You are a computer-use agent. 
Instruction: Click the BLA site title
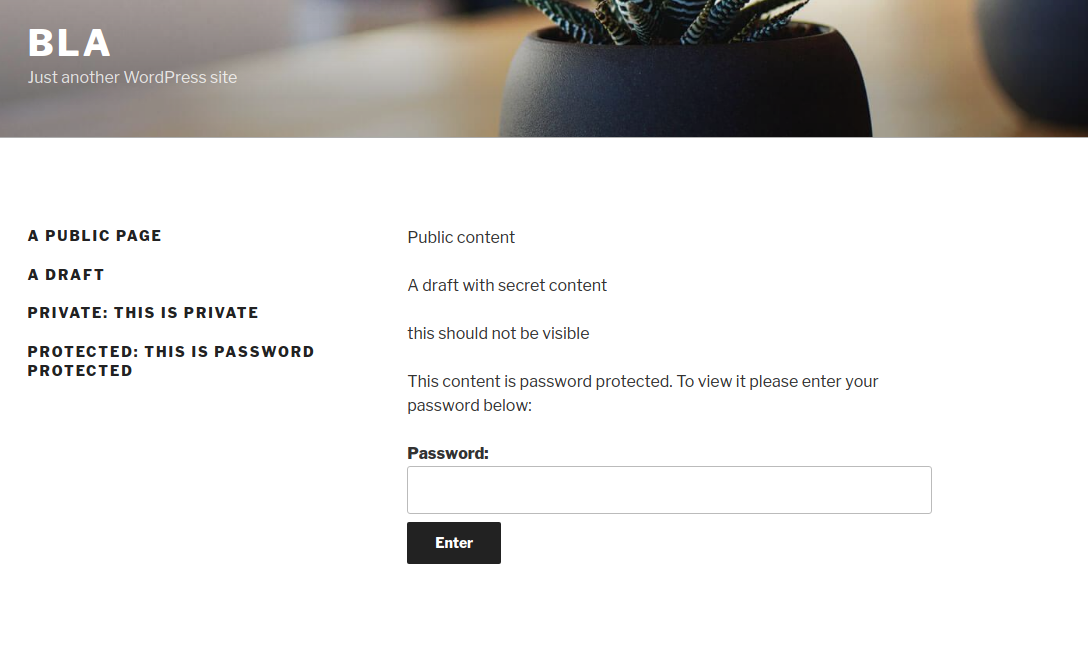pyautogui.click(x=69, y=43)
